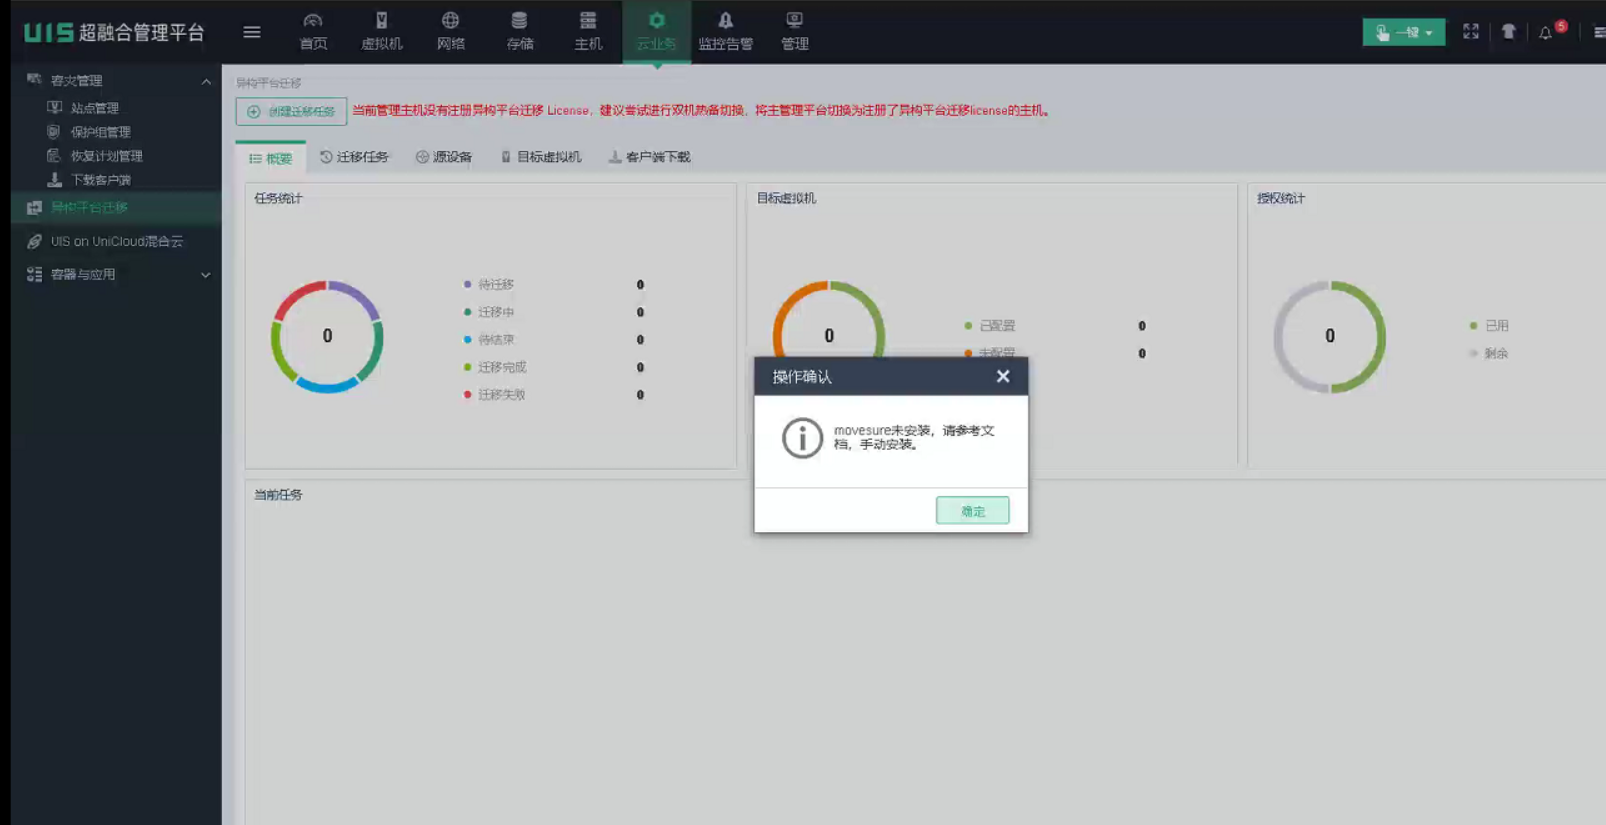Click the 待结束 legend entry
The image size is (1606, 825).
(x=488, y=340)
